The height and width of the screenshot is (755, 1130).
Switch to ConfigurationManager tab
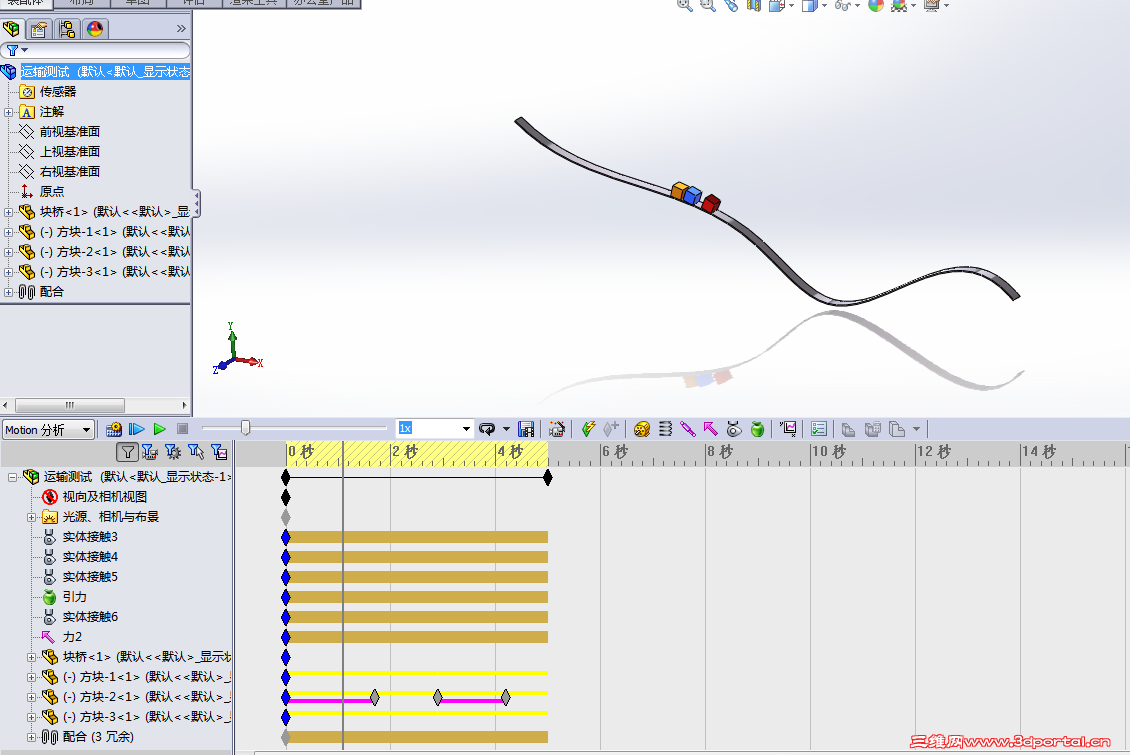coord(67,29)
